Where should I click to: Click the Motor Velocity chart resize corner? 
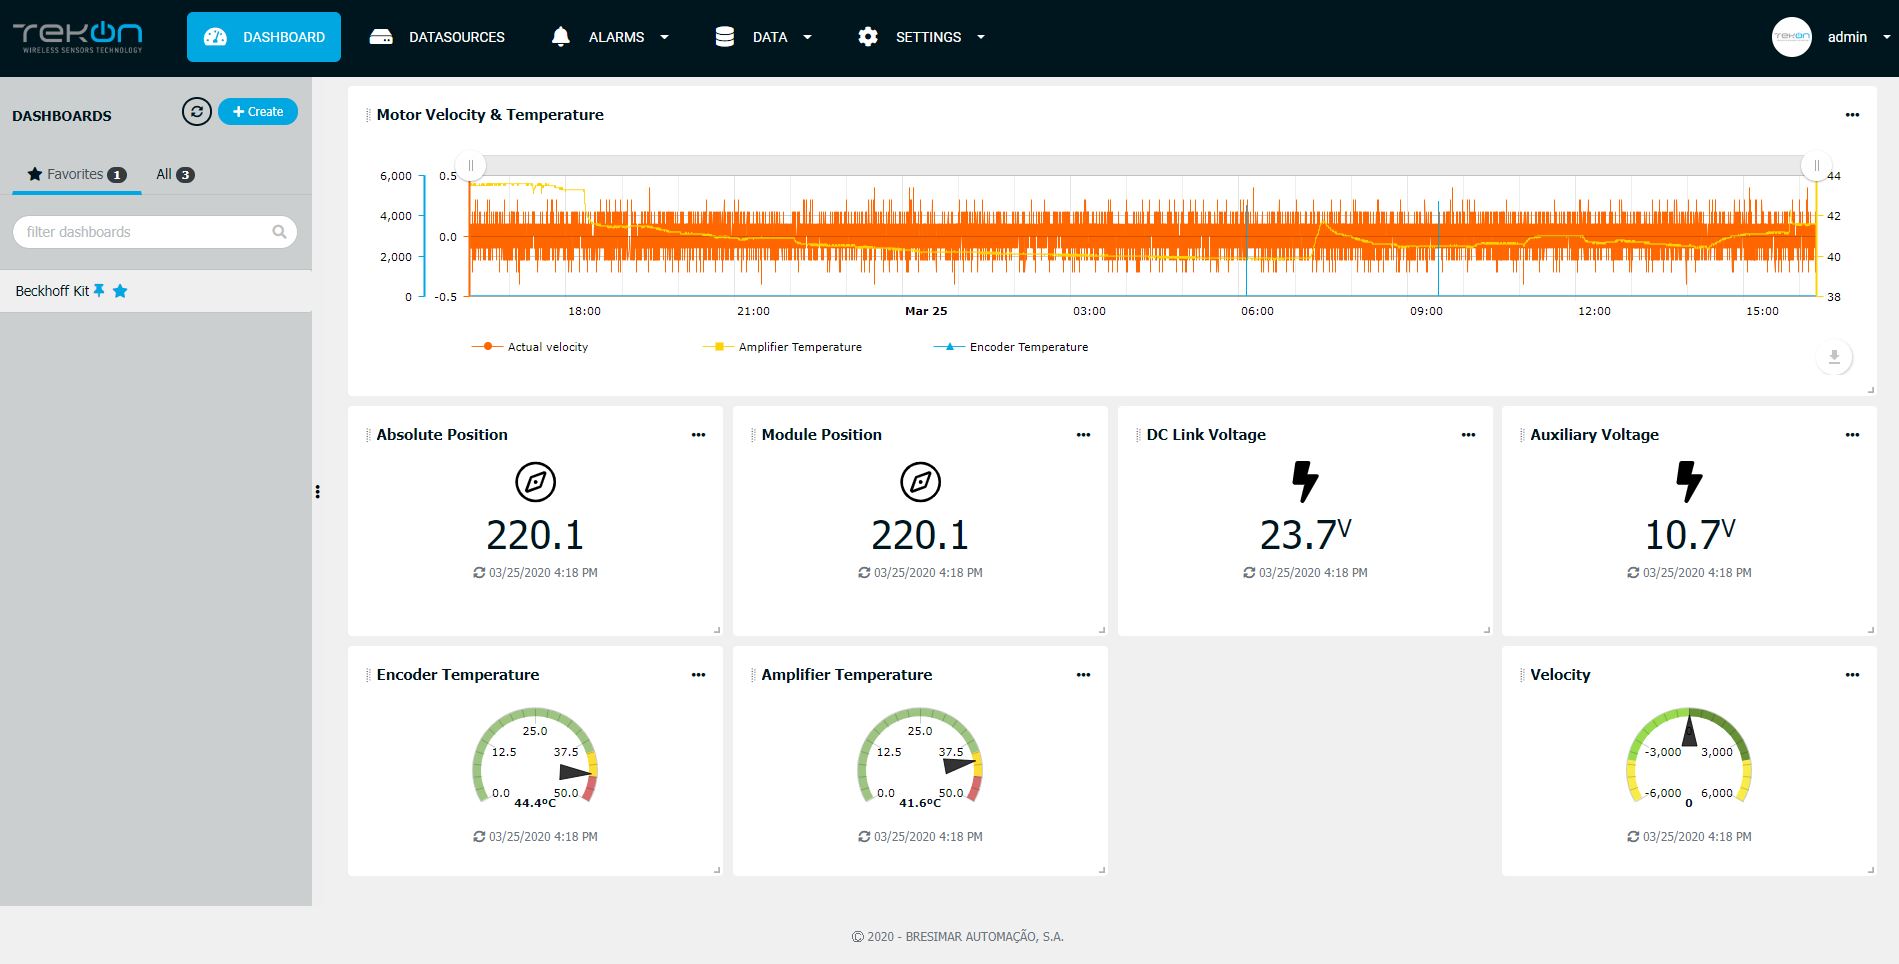point(1871,390)
